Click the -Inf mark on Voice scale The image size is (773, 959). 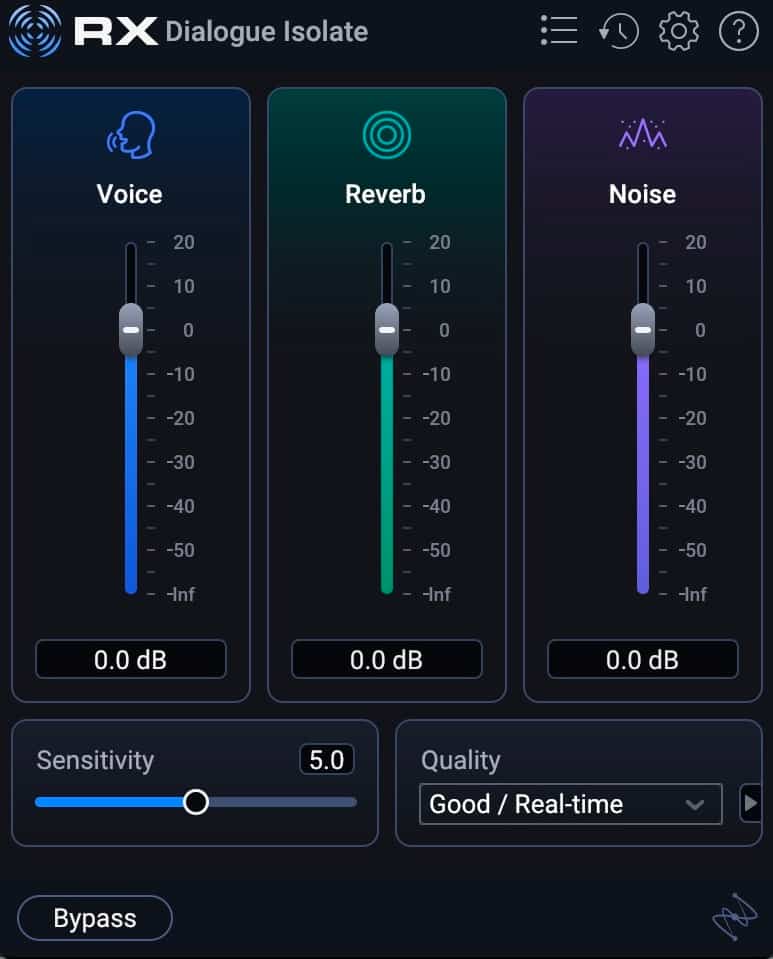click(181, 594)
